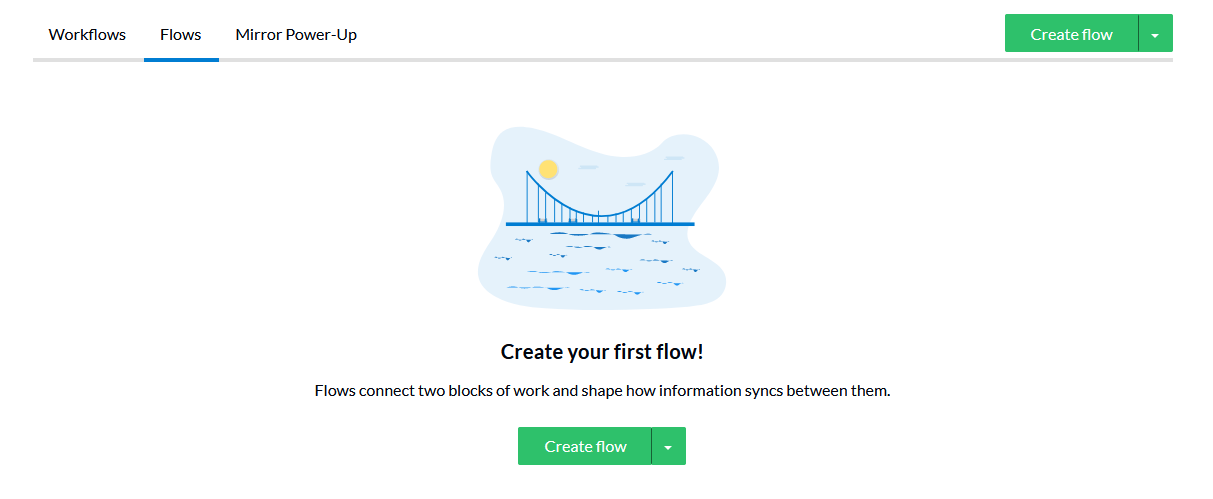Click the "Create your first flow!" heading
The height and width of the screenshot is (499, 1213).
602,352
